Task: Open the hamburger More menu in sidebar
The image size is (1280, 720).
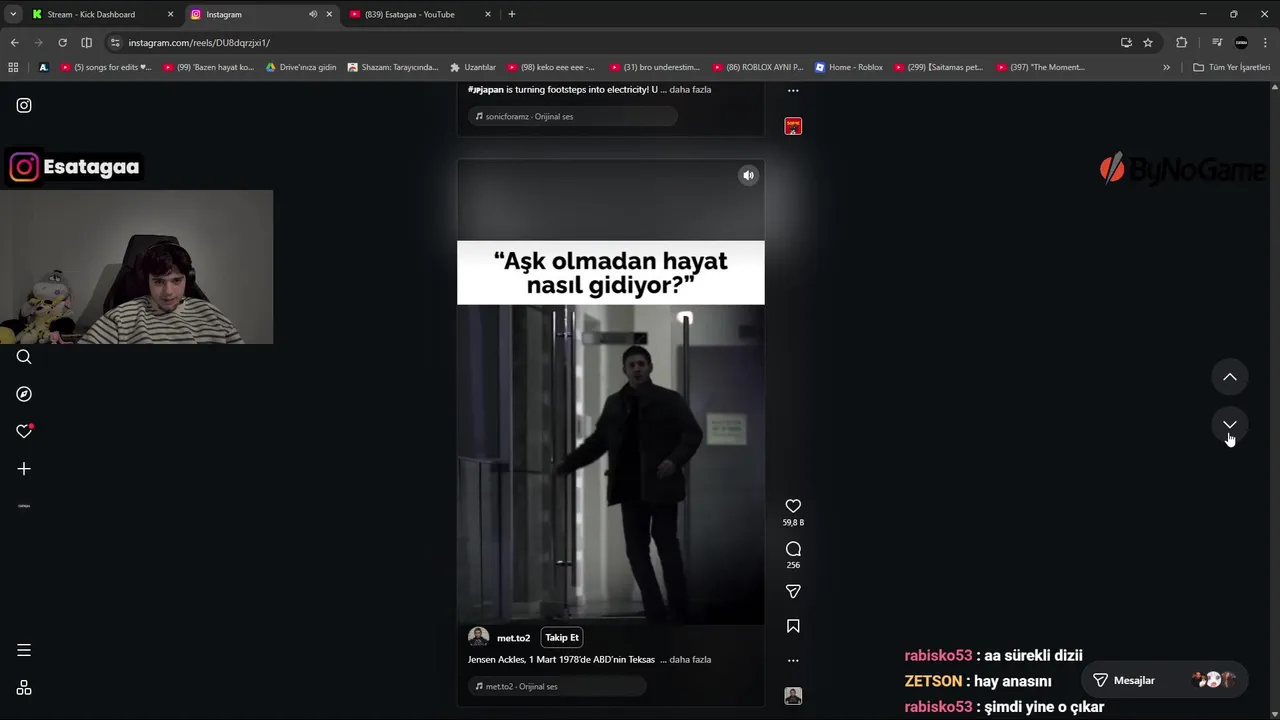Action: [x=24, y=650]
